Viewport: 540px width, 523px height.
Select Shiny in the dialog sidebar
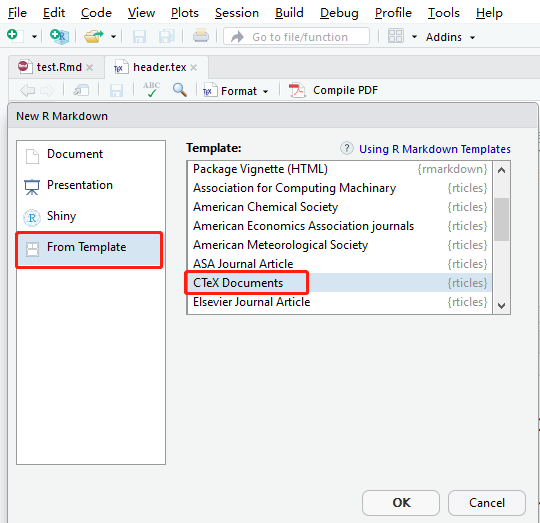click(91, 216)
